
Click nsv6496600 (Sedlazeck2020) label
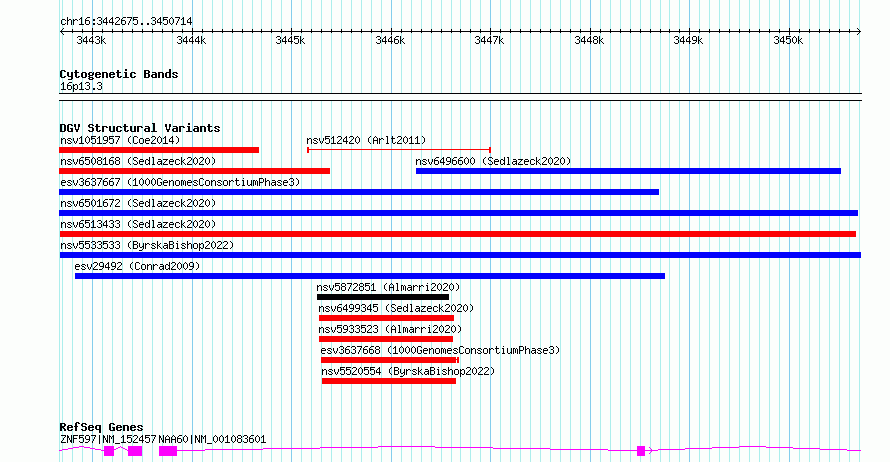(x=493, y=161)
